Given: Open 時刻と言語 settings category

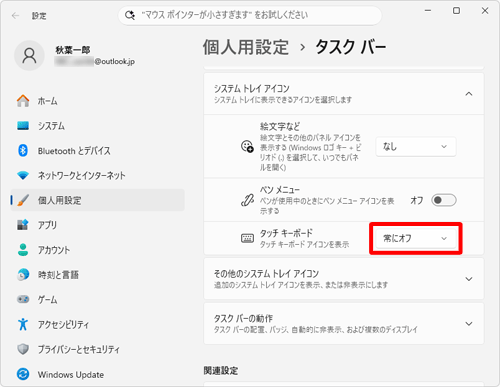Looking at the screenshot, I should pos(98,275).
